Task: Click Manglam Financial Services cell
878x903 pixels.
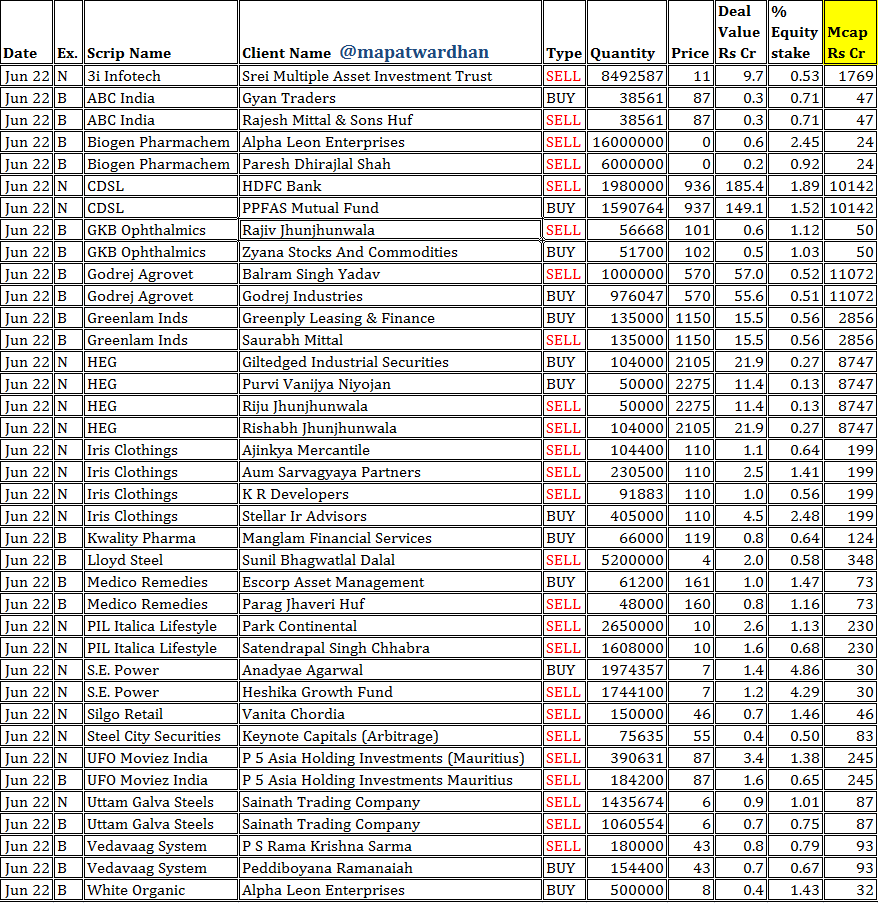Action: (390, 538)
